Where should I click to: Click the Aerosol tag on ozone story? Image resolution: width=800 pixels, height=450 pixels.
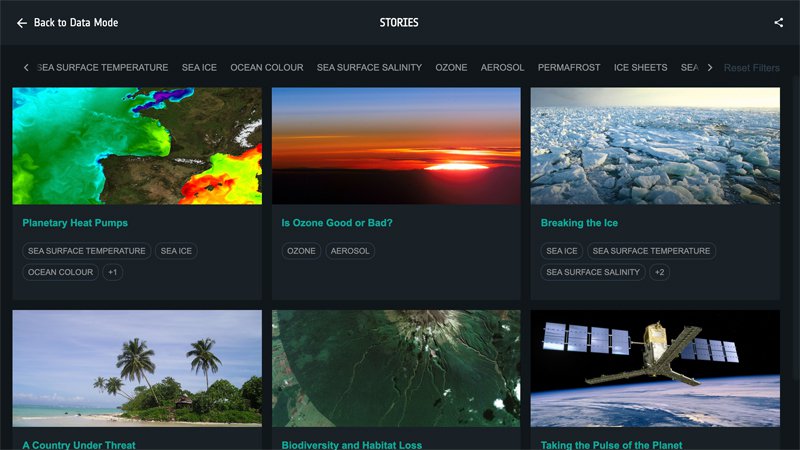[350, 251]
